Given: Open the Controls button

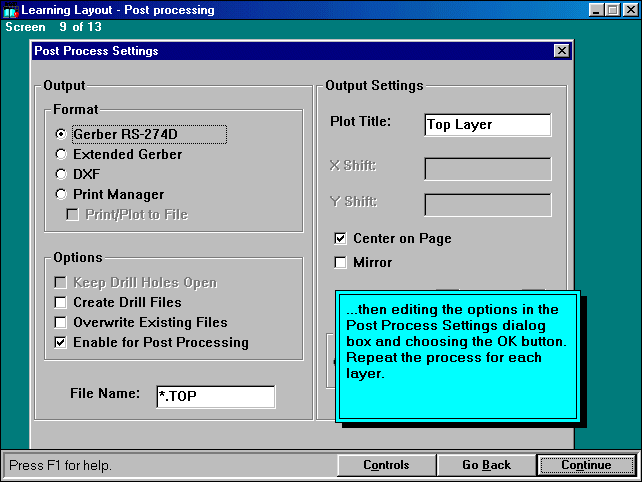Looking at the screenshot, I should point(386,465).
